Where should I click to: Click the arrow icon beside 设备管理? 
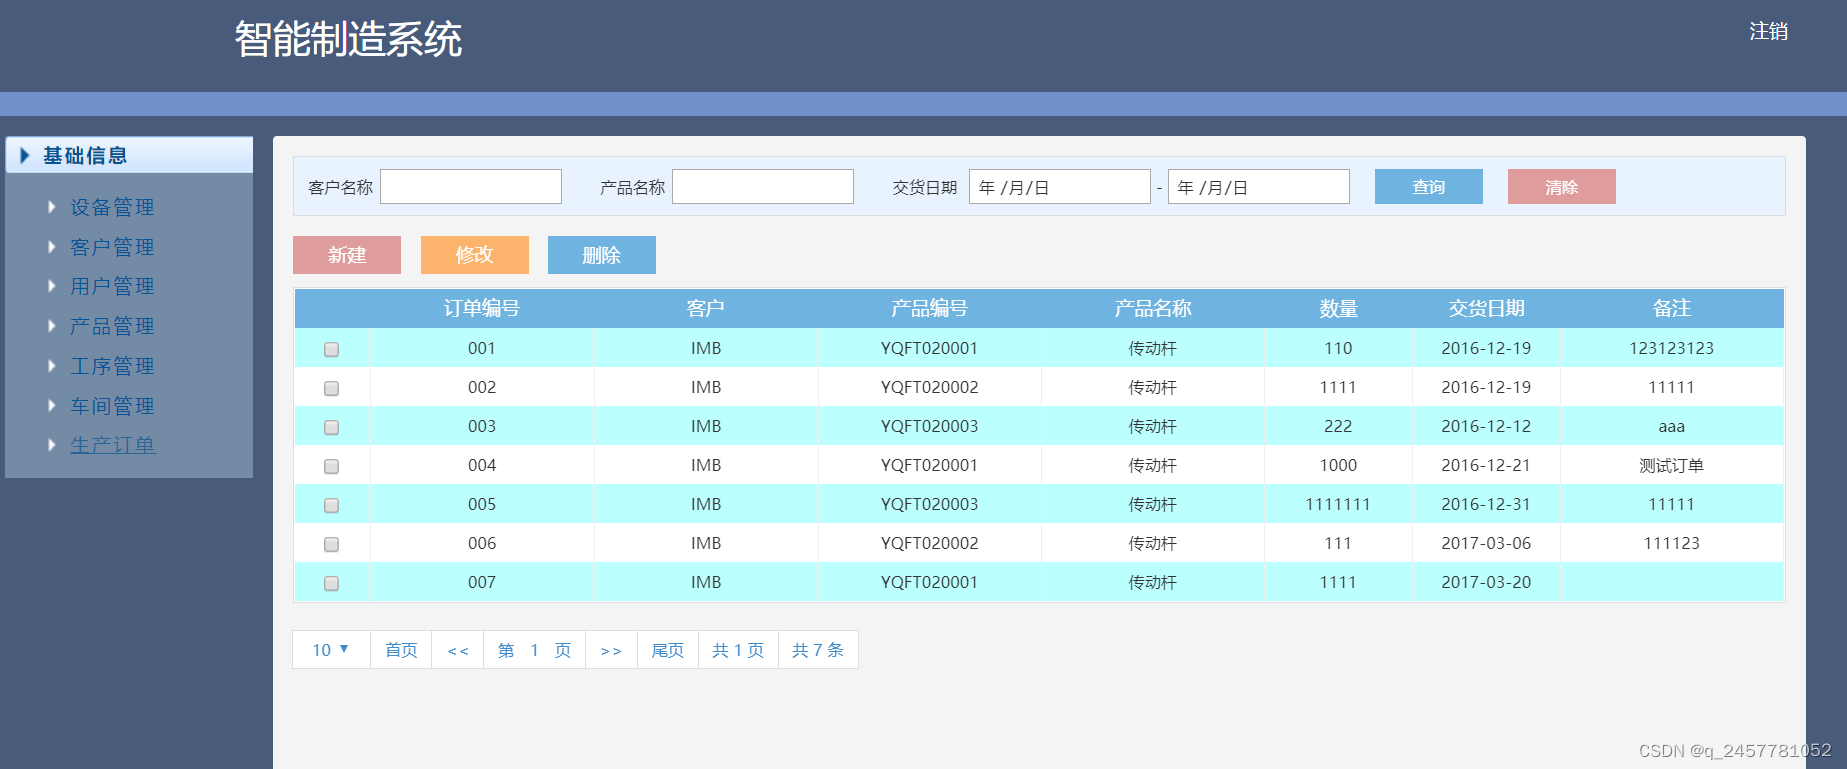tap(52, 207)
